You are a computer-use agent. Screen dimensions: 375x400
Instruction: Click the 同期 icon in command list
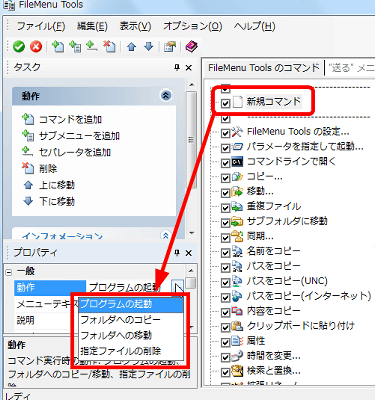click(237, 237)
